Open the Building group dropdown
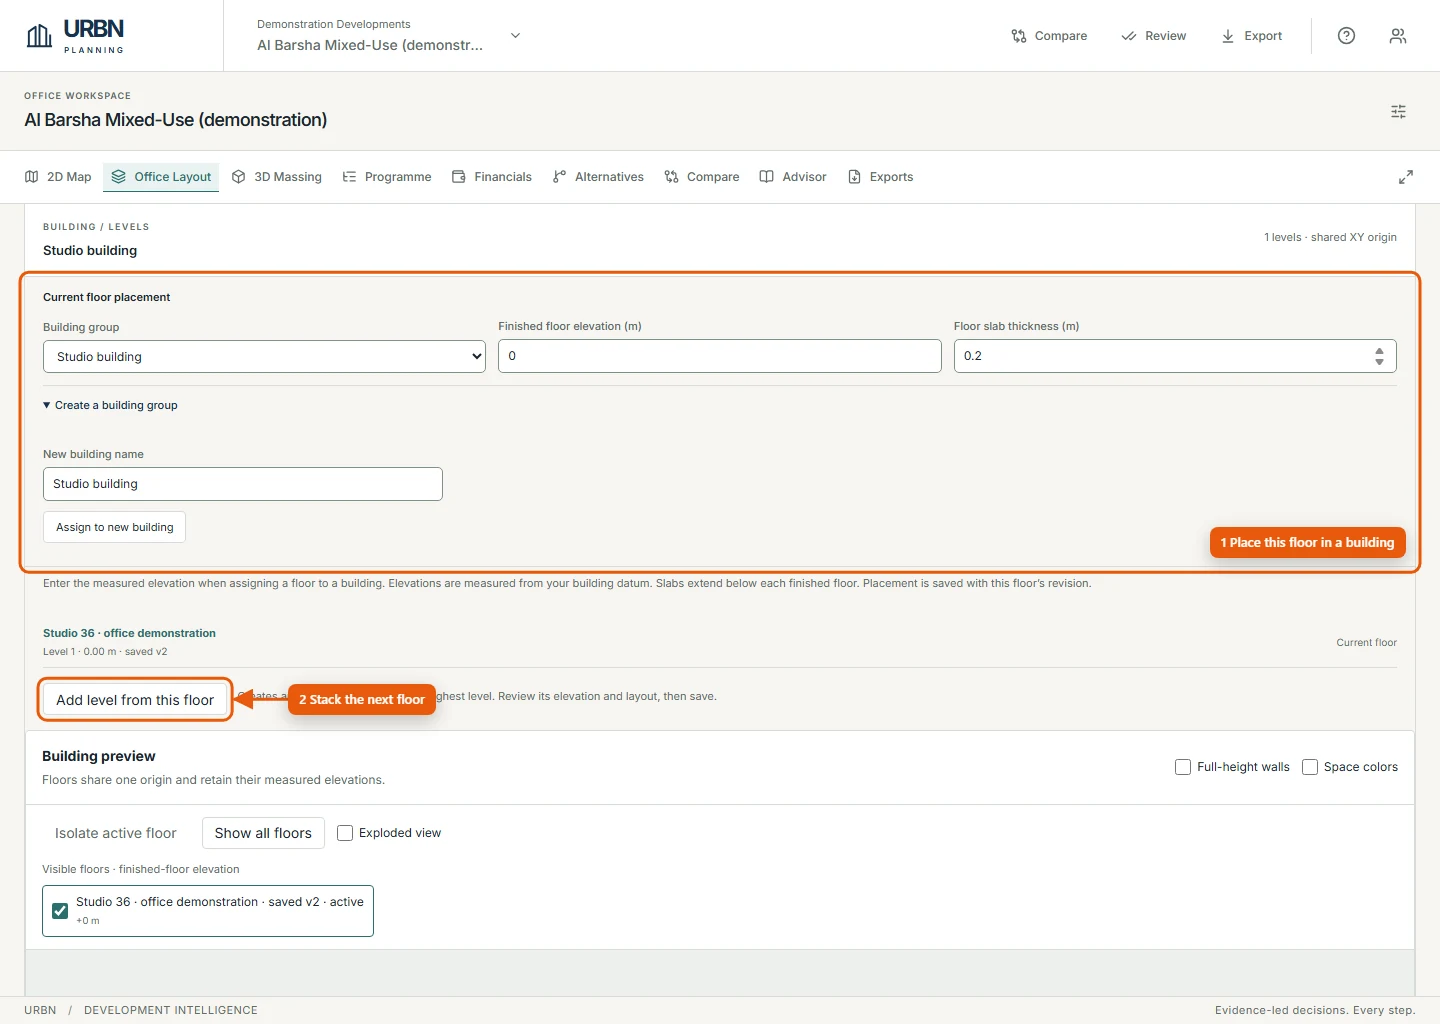This screenshot has height=1024, width=1440. click(264, 357)
